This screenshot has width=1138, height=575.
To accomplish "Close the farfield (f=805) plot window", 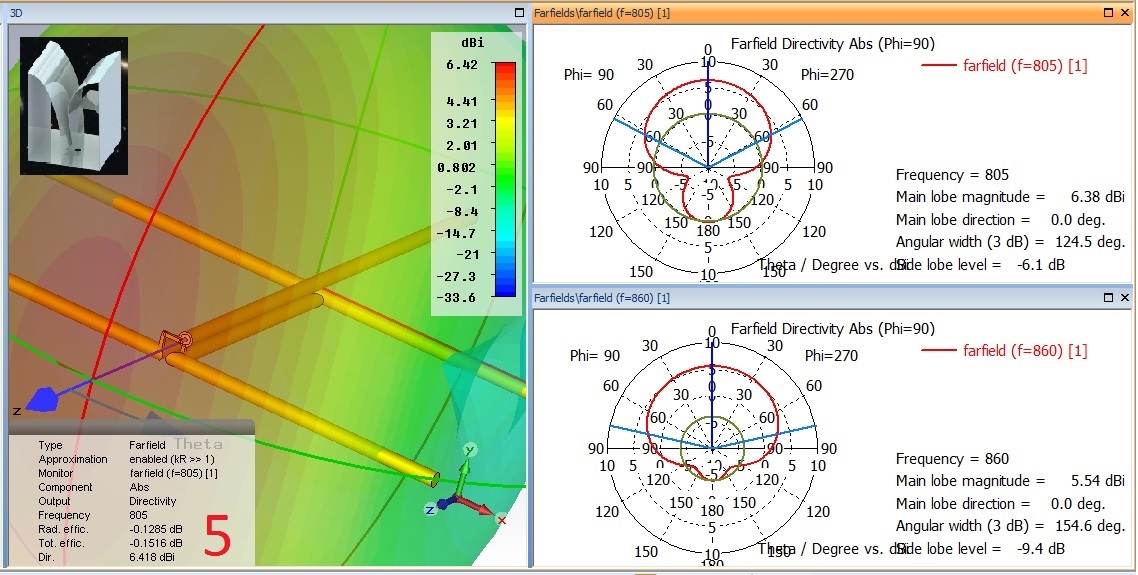I will click(1124, 13).
